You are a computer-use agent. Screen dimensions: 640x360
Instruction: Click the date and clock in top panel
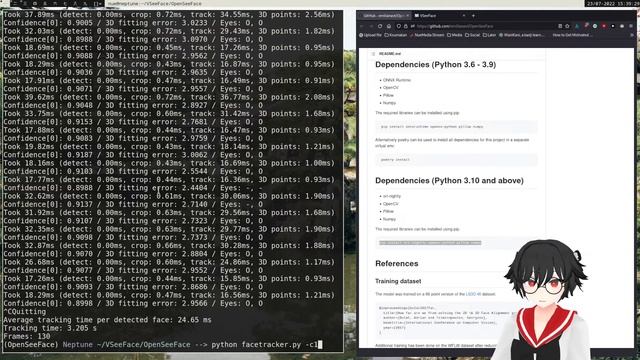(x=612, y=4)
